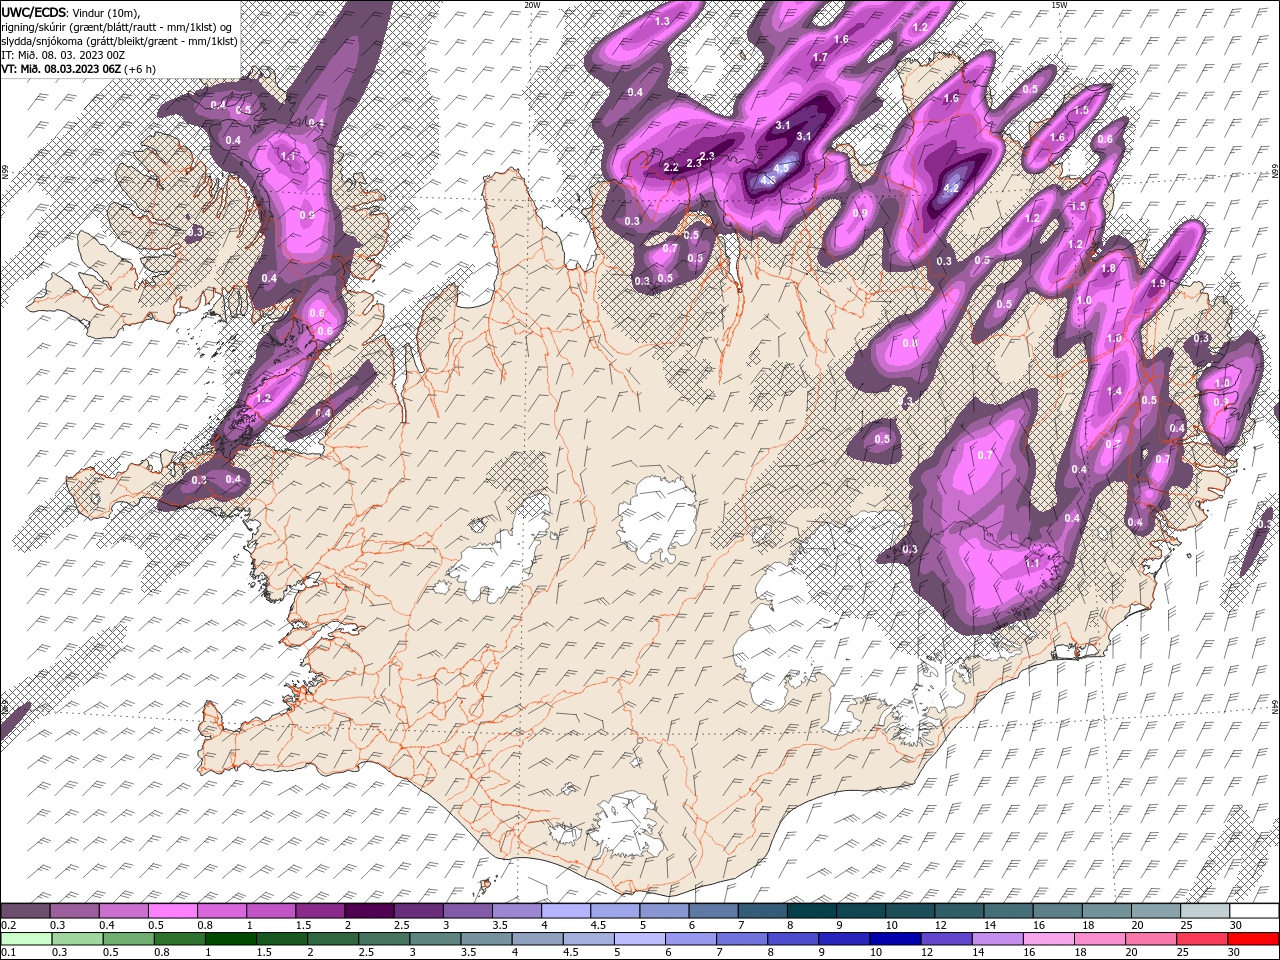
Task: Select the rain legend swatch starting at 0.3
Action: (77, 939)
